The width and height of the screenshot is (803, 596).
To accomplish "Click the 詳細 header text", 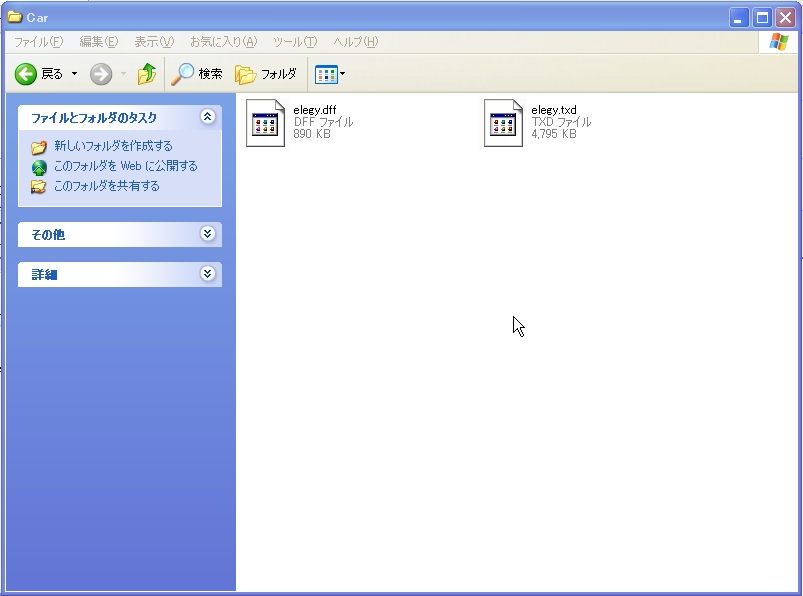I will pyautogui.click(x=44, y=274).
